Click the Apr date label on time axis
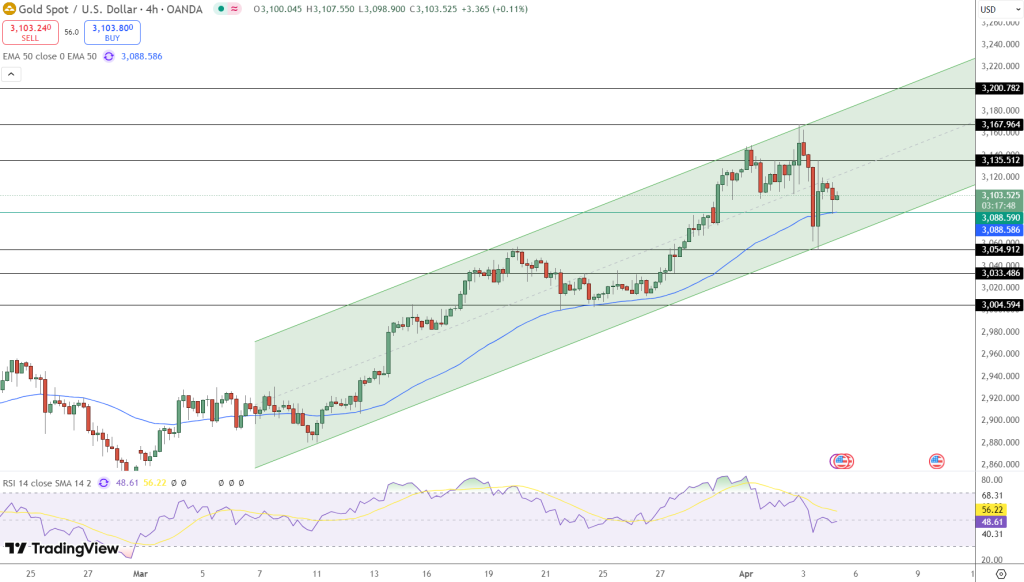The width and height of the screenshot is (1024, 582). point(746,574)
